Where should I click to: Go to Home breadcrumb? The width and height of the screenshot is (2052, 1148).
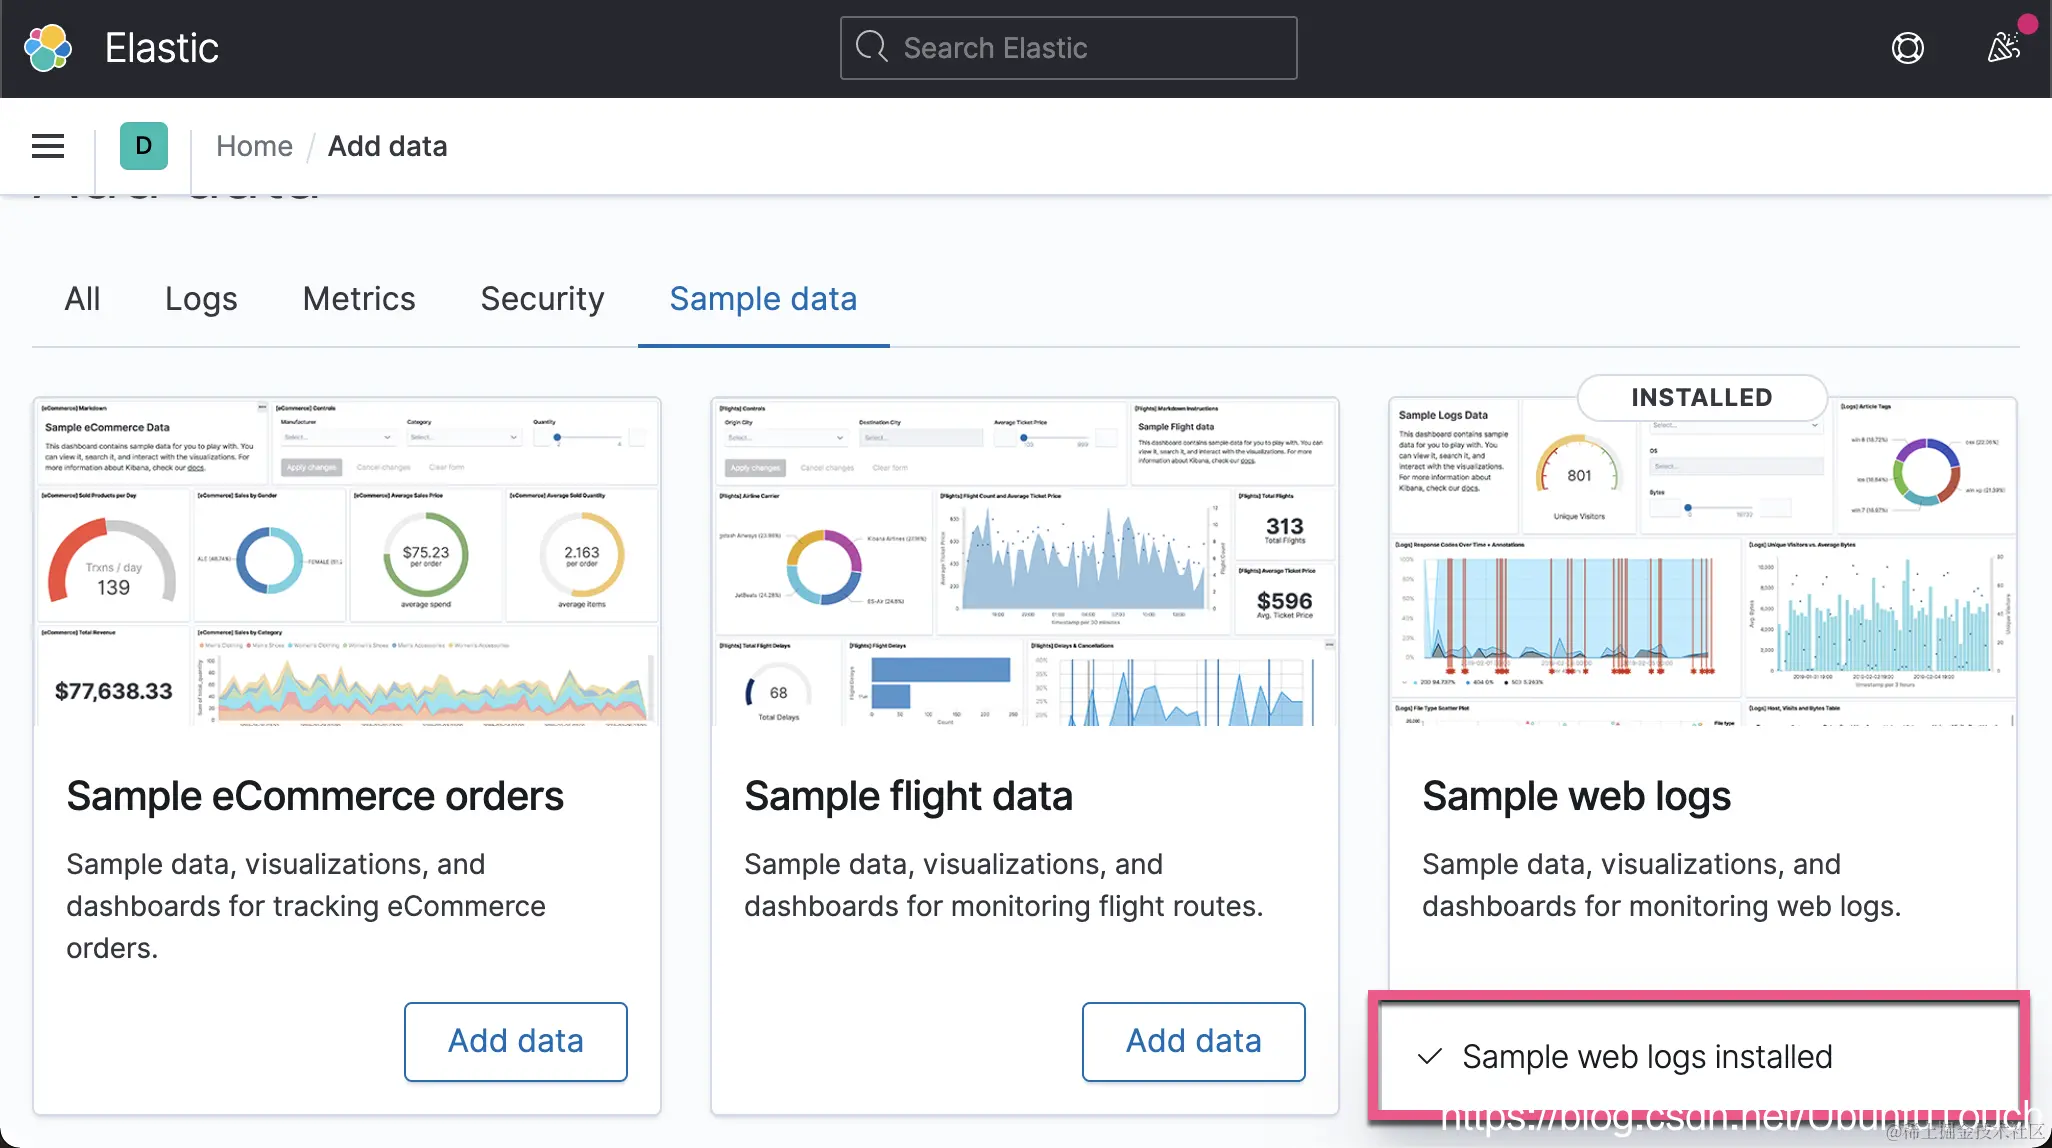coord(254,146)
